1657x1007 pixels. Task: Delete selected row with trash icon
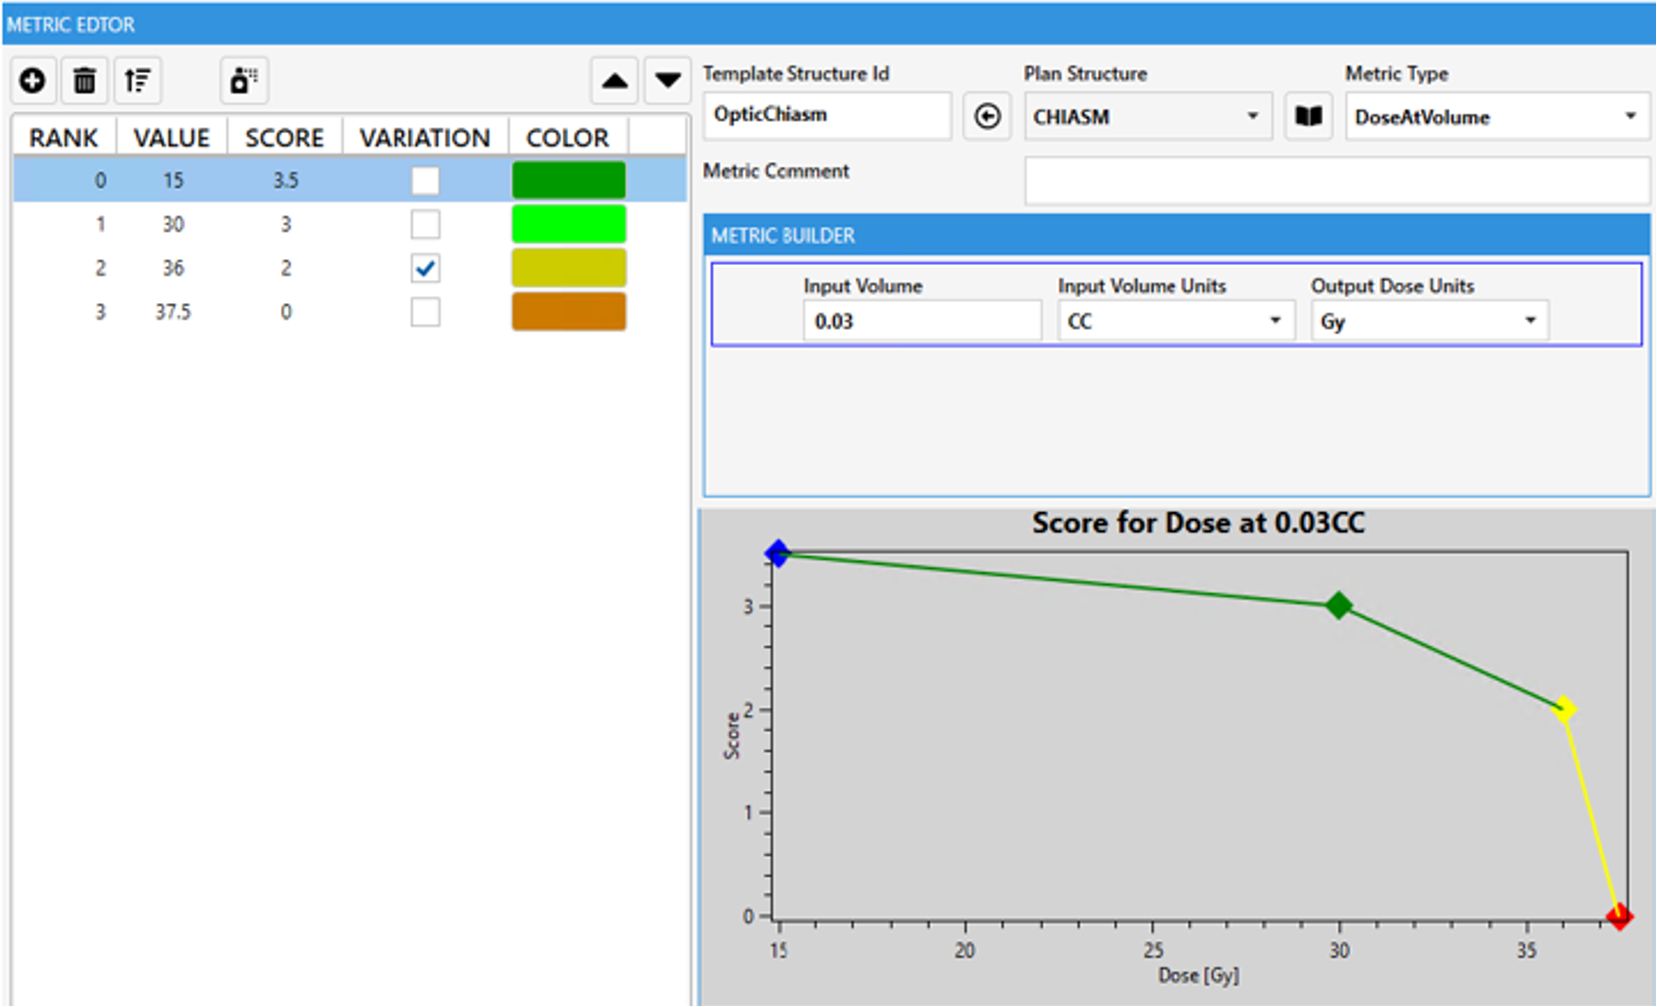pyautogui.click(x=85, y=80)
